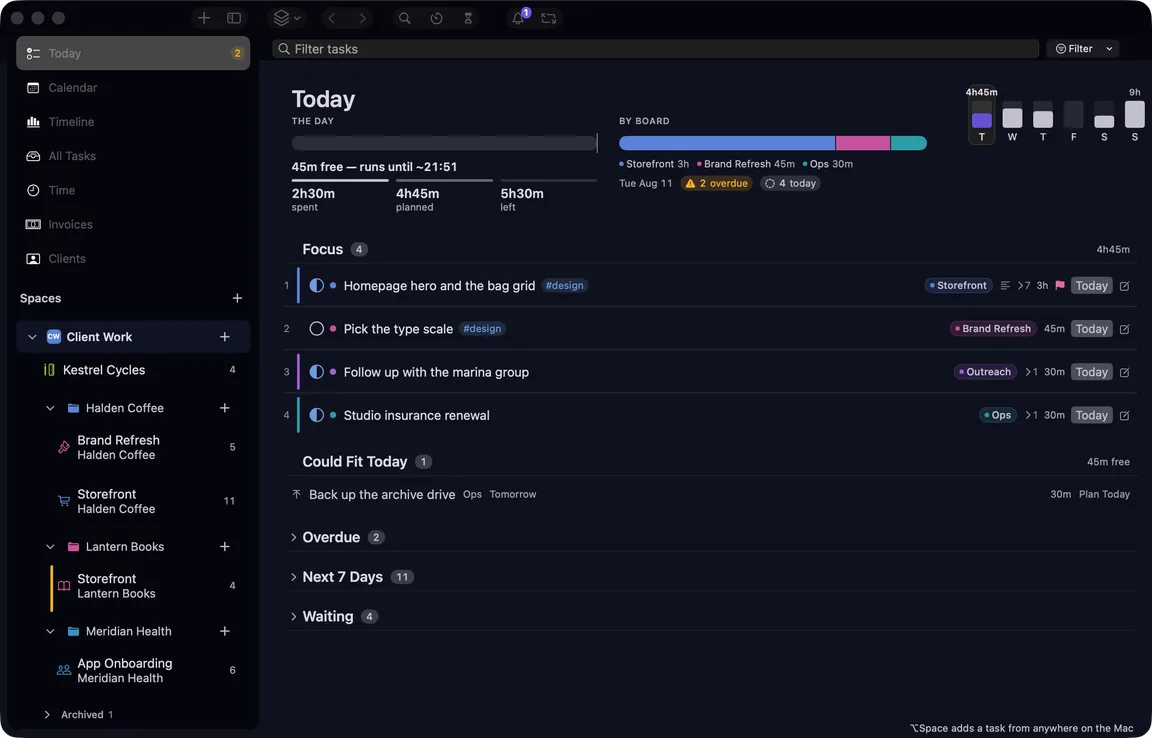Click the pink flag on Homepage hero
The height and width of the screenshot is (738, 1152).
coord(1059,285)
